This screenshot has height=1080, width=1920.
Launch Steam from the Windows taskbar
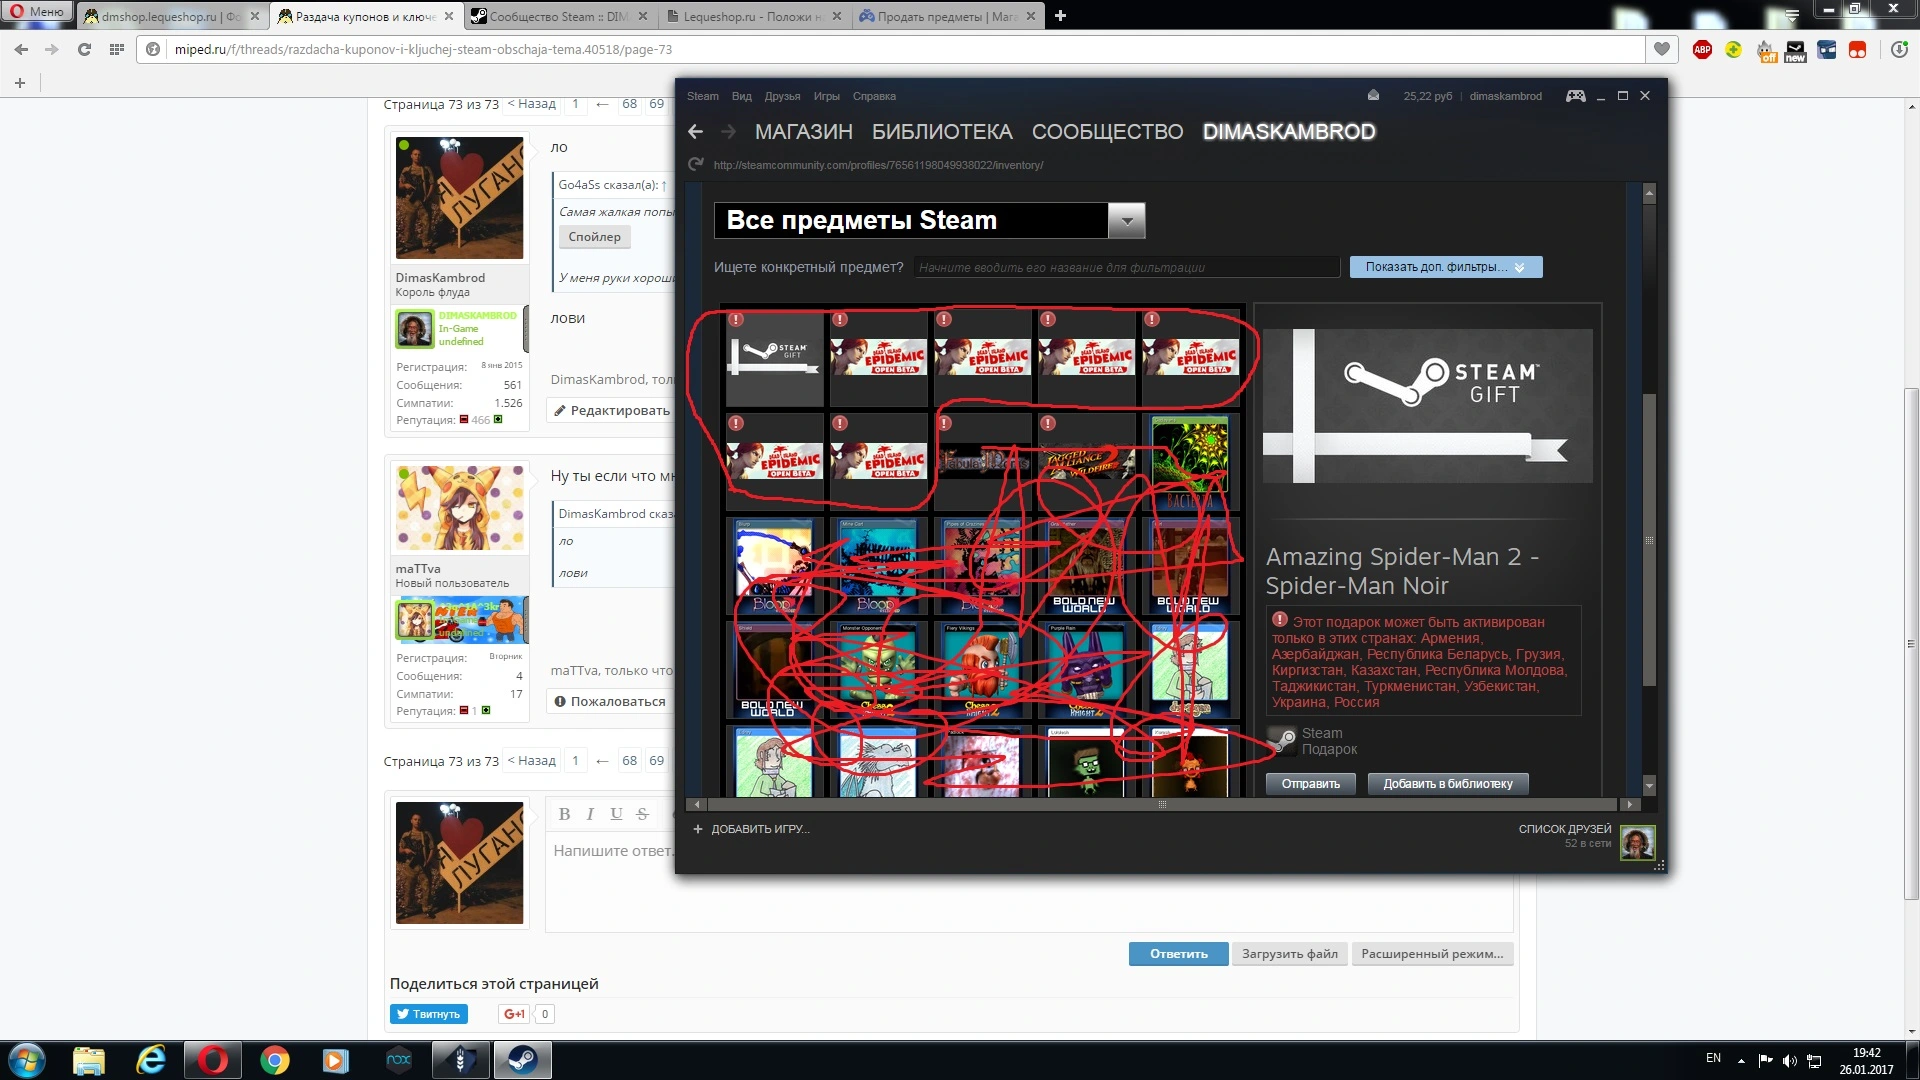[522, 1060]
